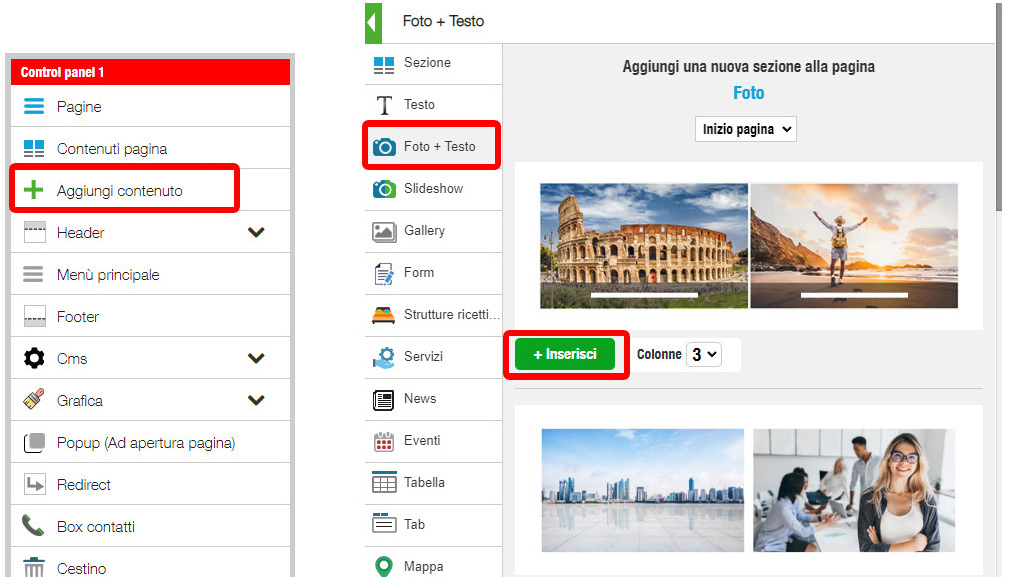This screenshot has height=577, width=1009.
Task: Choose the Form content type
Action: pos(434,273)
